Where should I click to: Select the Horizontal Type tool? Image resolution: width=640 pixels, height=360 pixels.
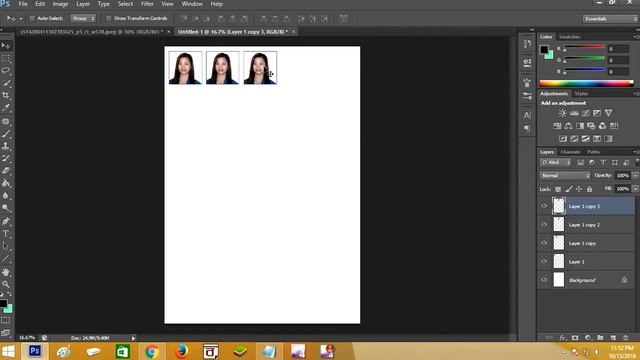point(6,233)
